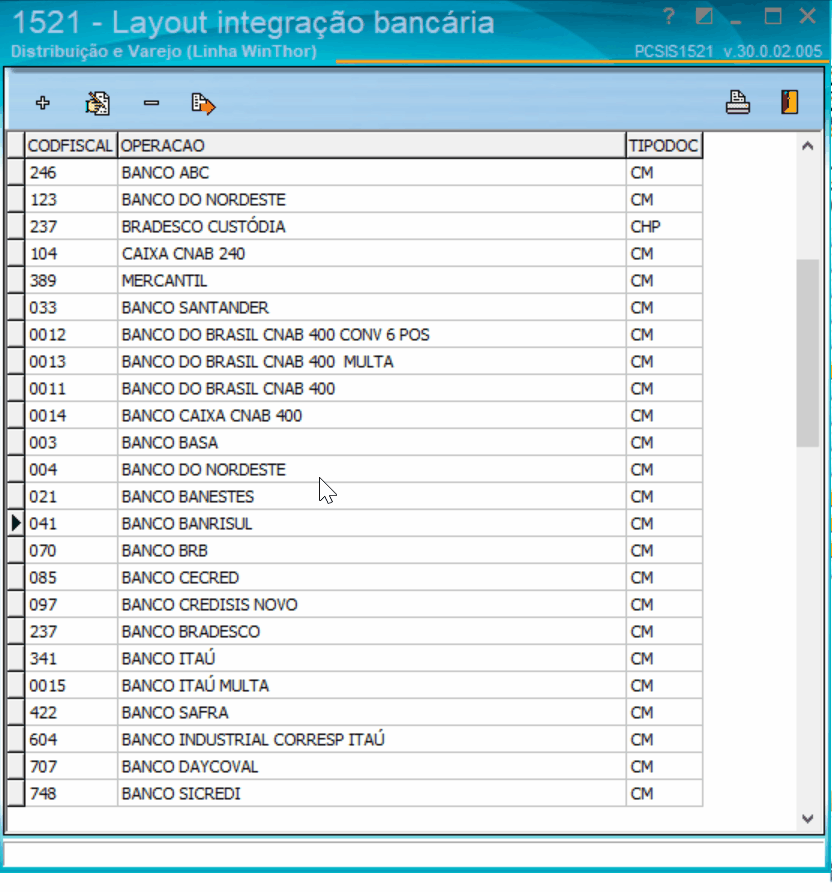832x892 pixels.
Task: Click the empty status field at bottom
Action: tap(413, 854)
